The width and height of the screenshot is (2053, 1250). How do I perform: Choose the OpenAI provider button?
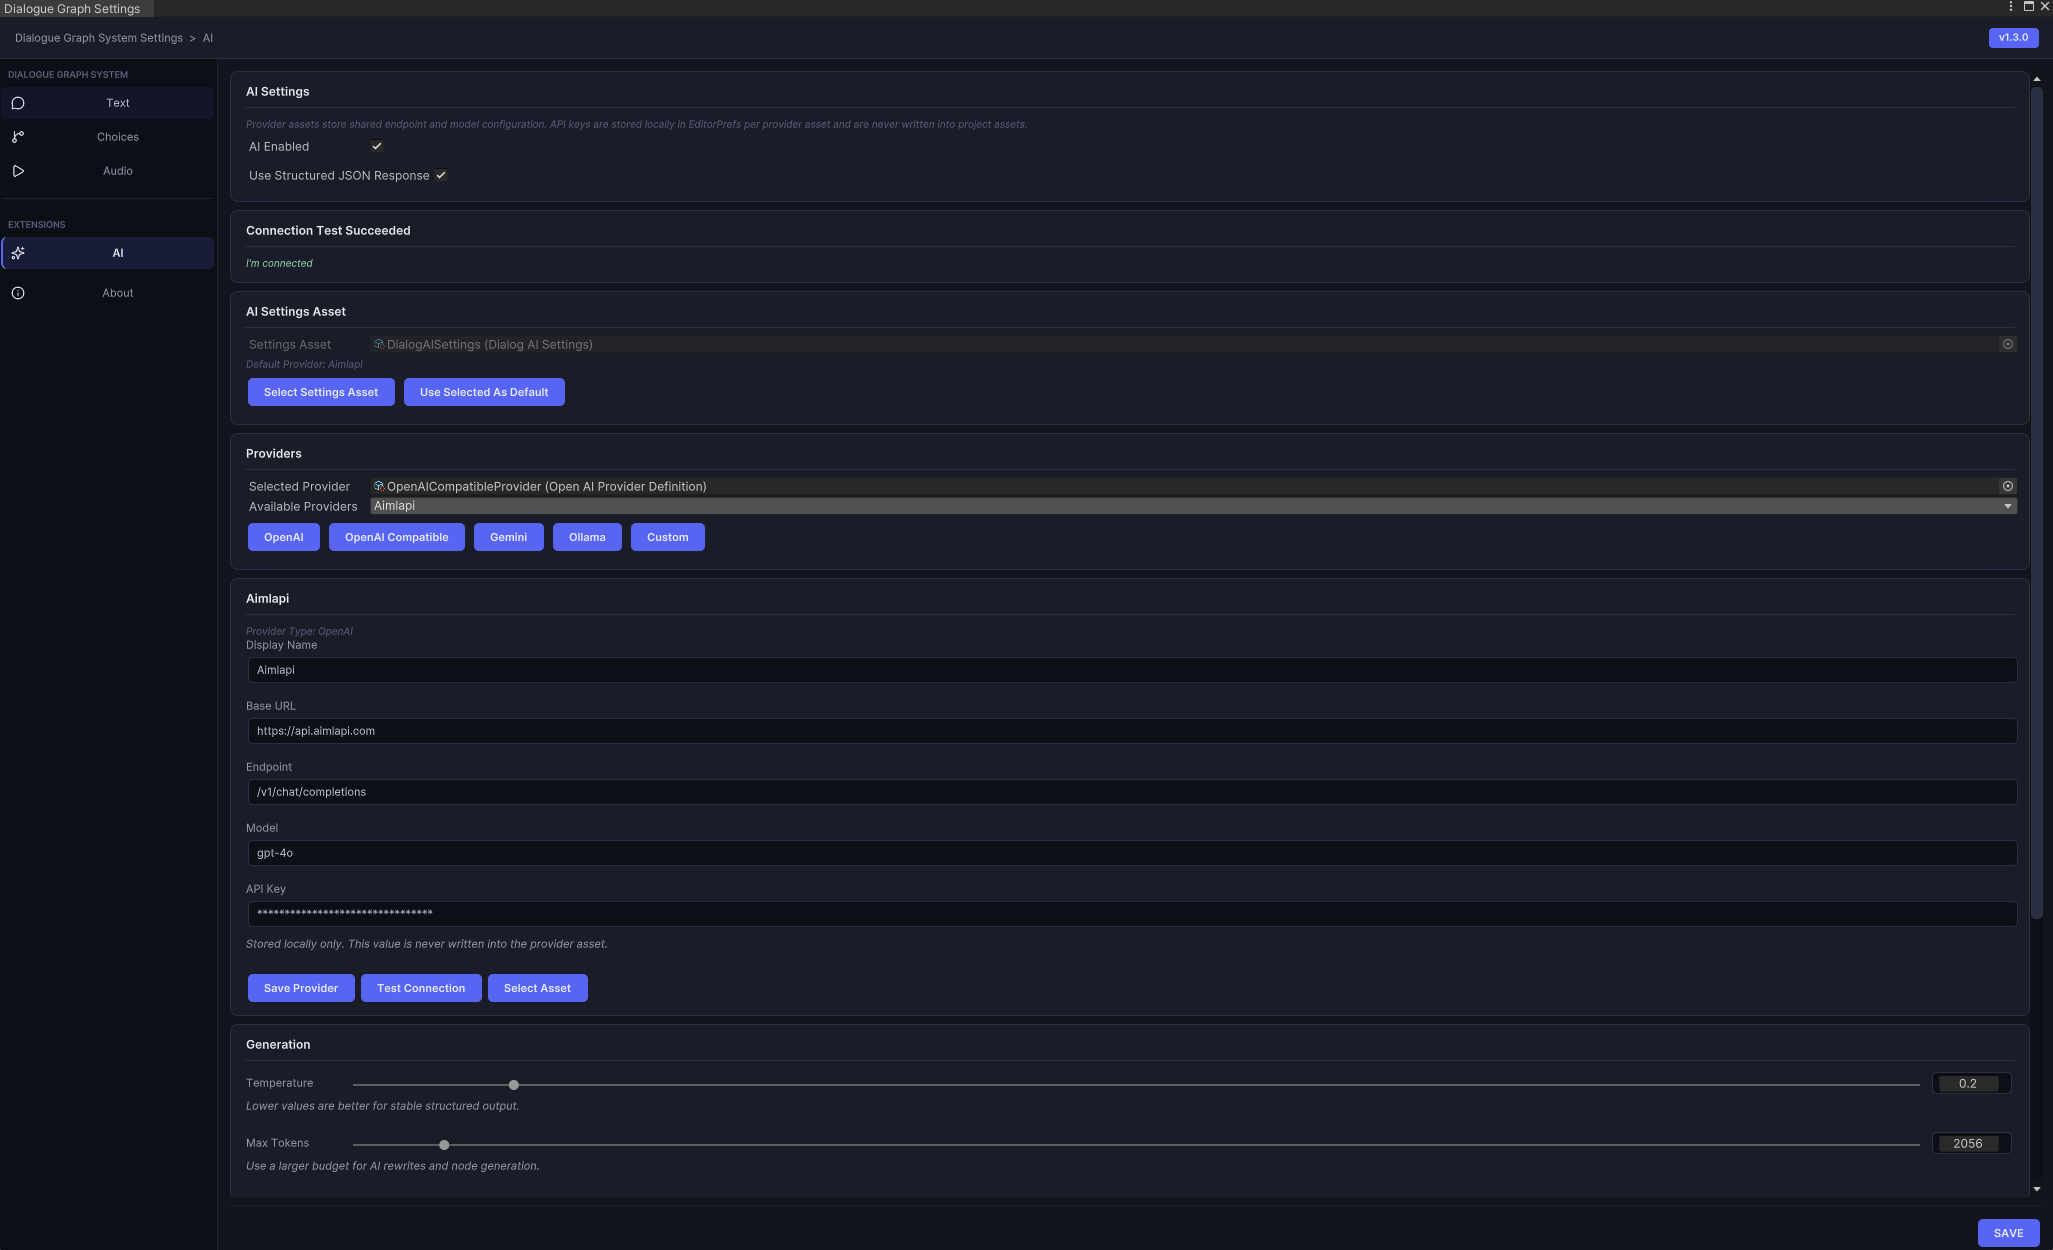coord(284,537)
